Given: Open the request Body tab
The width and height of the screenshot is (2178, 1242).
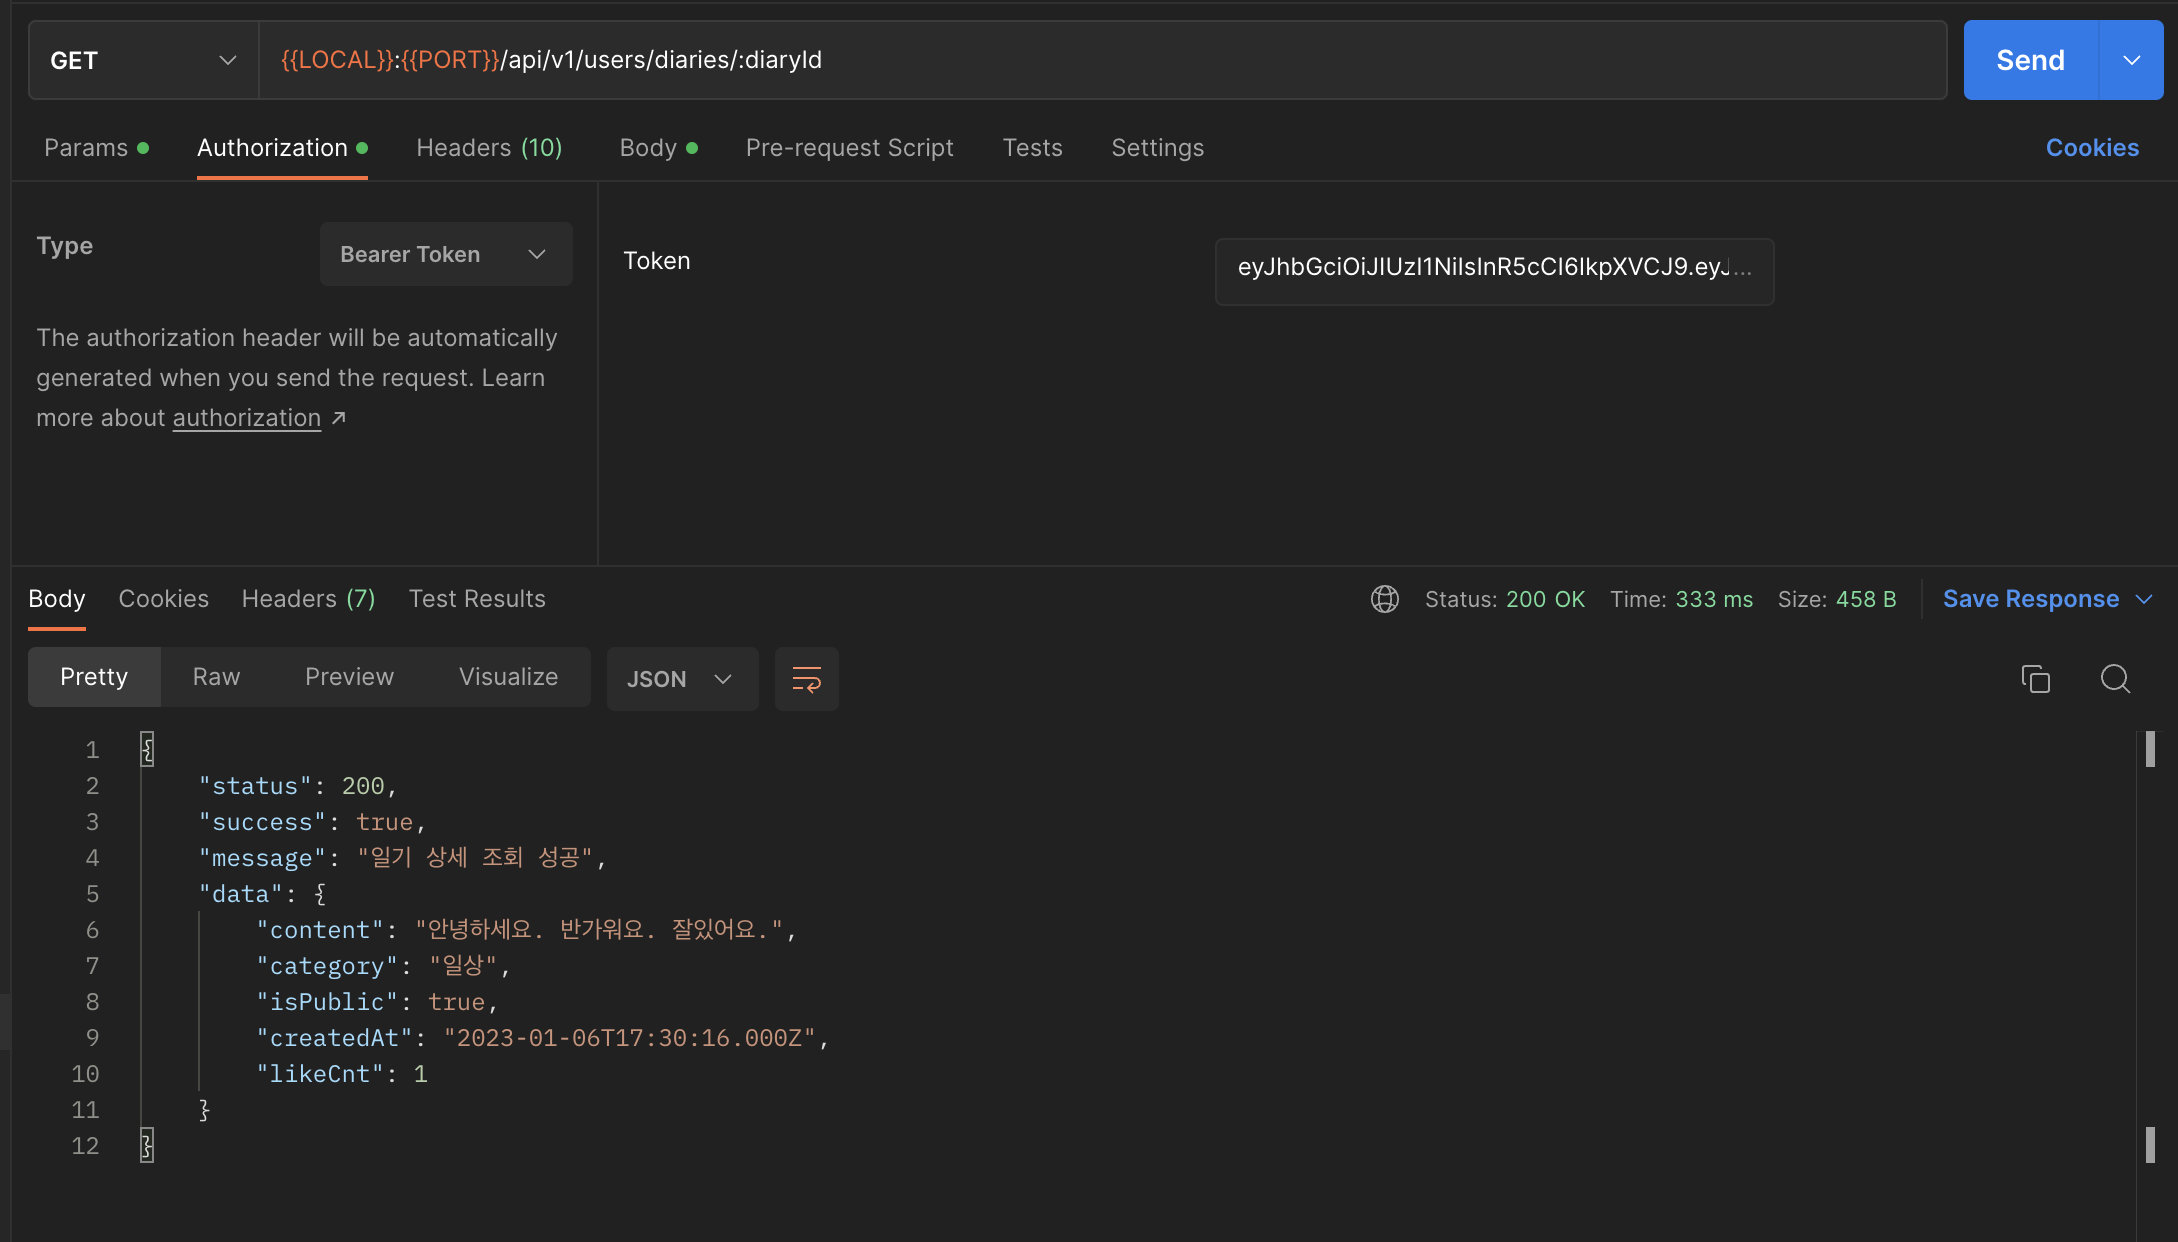Looking at the screenshot, I should [x=658, y=148].
